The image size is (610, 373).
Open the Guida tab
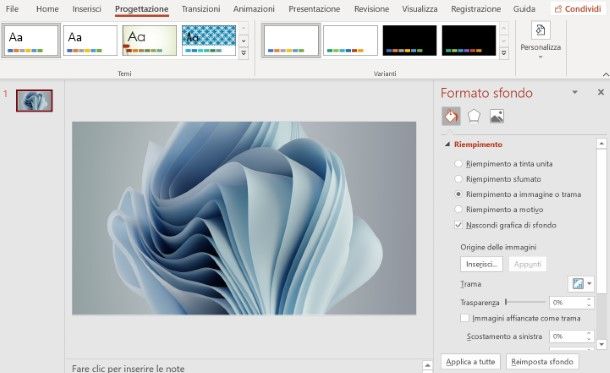pyautogui.click(x=524, y=9)
